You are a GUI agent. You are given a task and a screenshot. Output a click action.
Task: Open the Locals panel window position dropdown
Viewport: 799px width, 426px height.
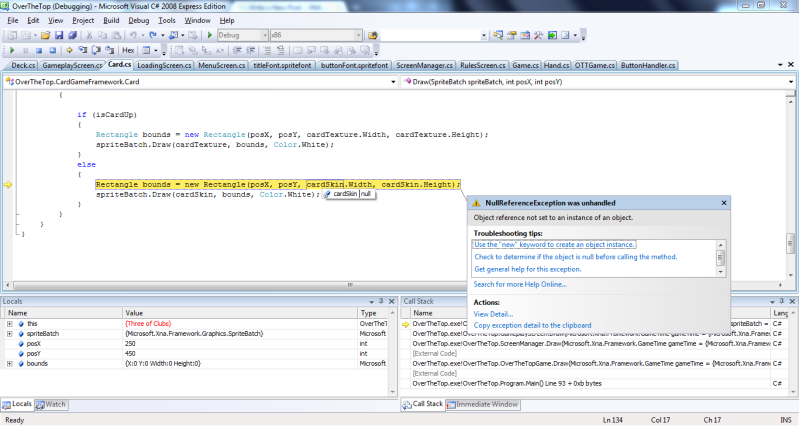371,302
